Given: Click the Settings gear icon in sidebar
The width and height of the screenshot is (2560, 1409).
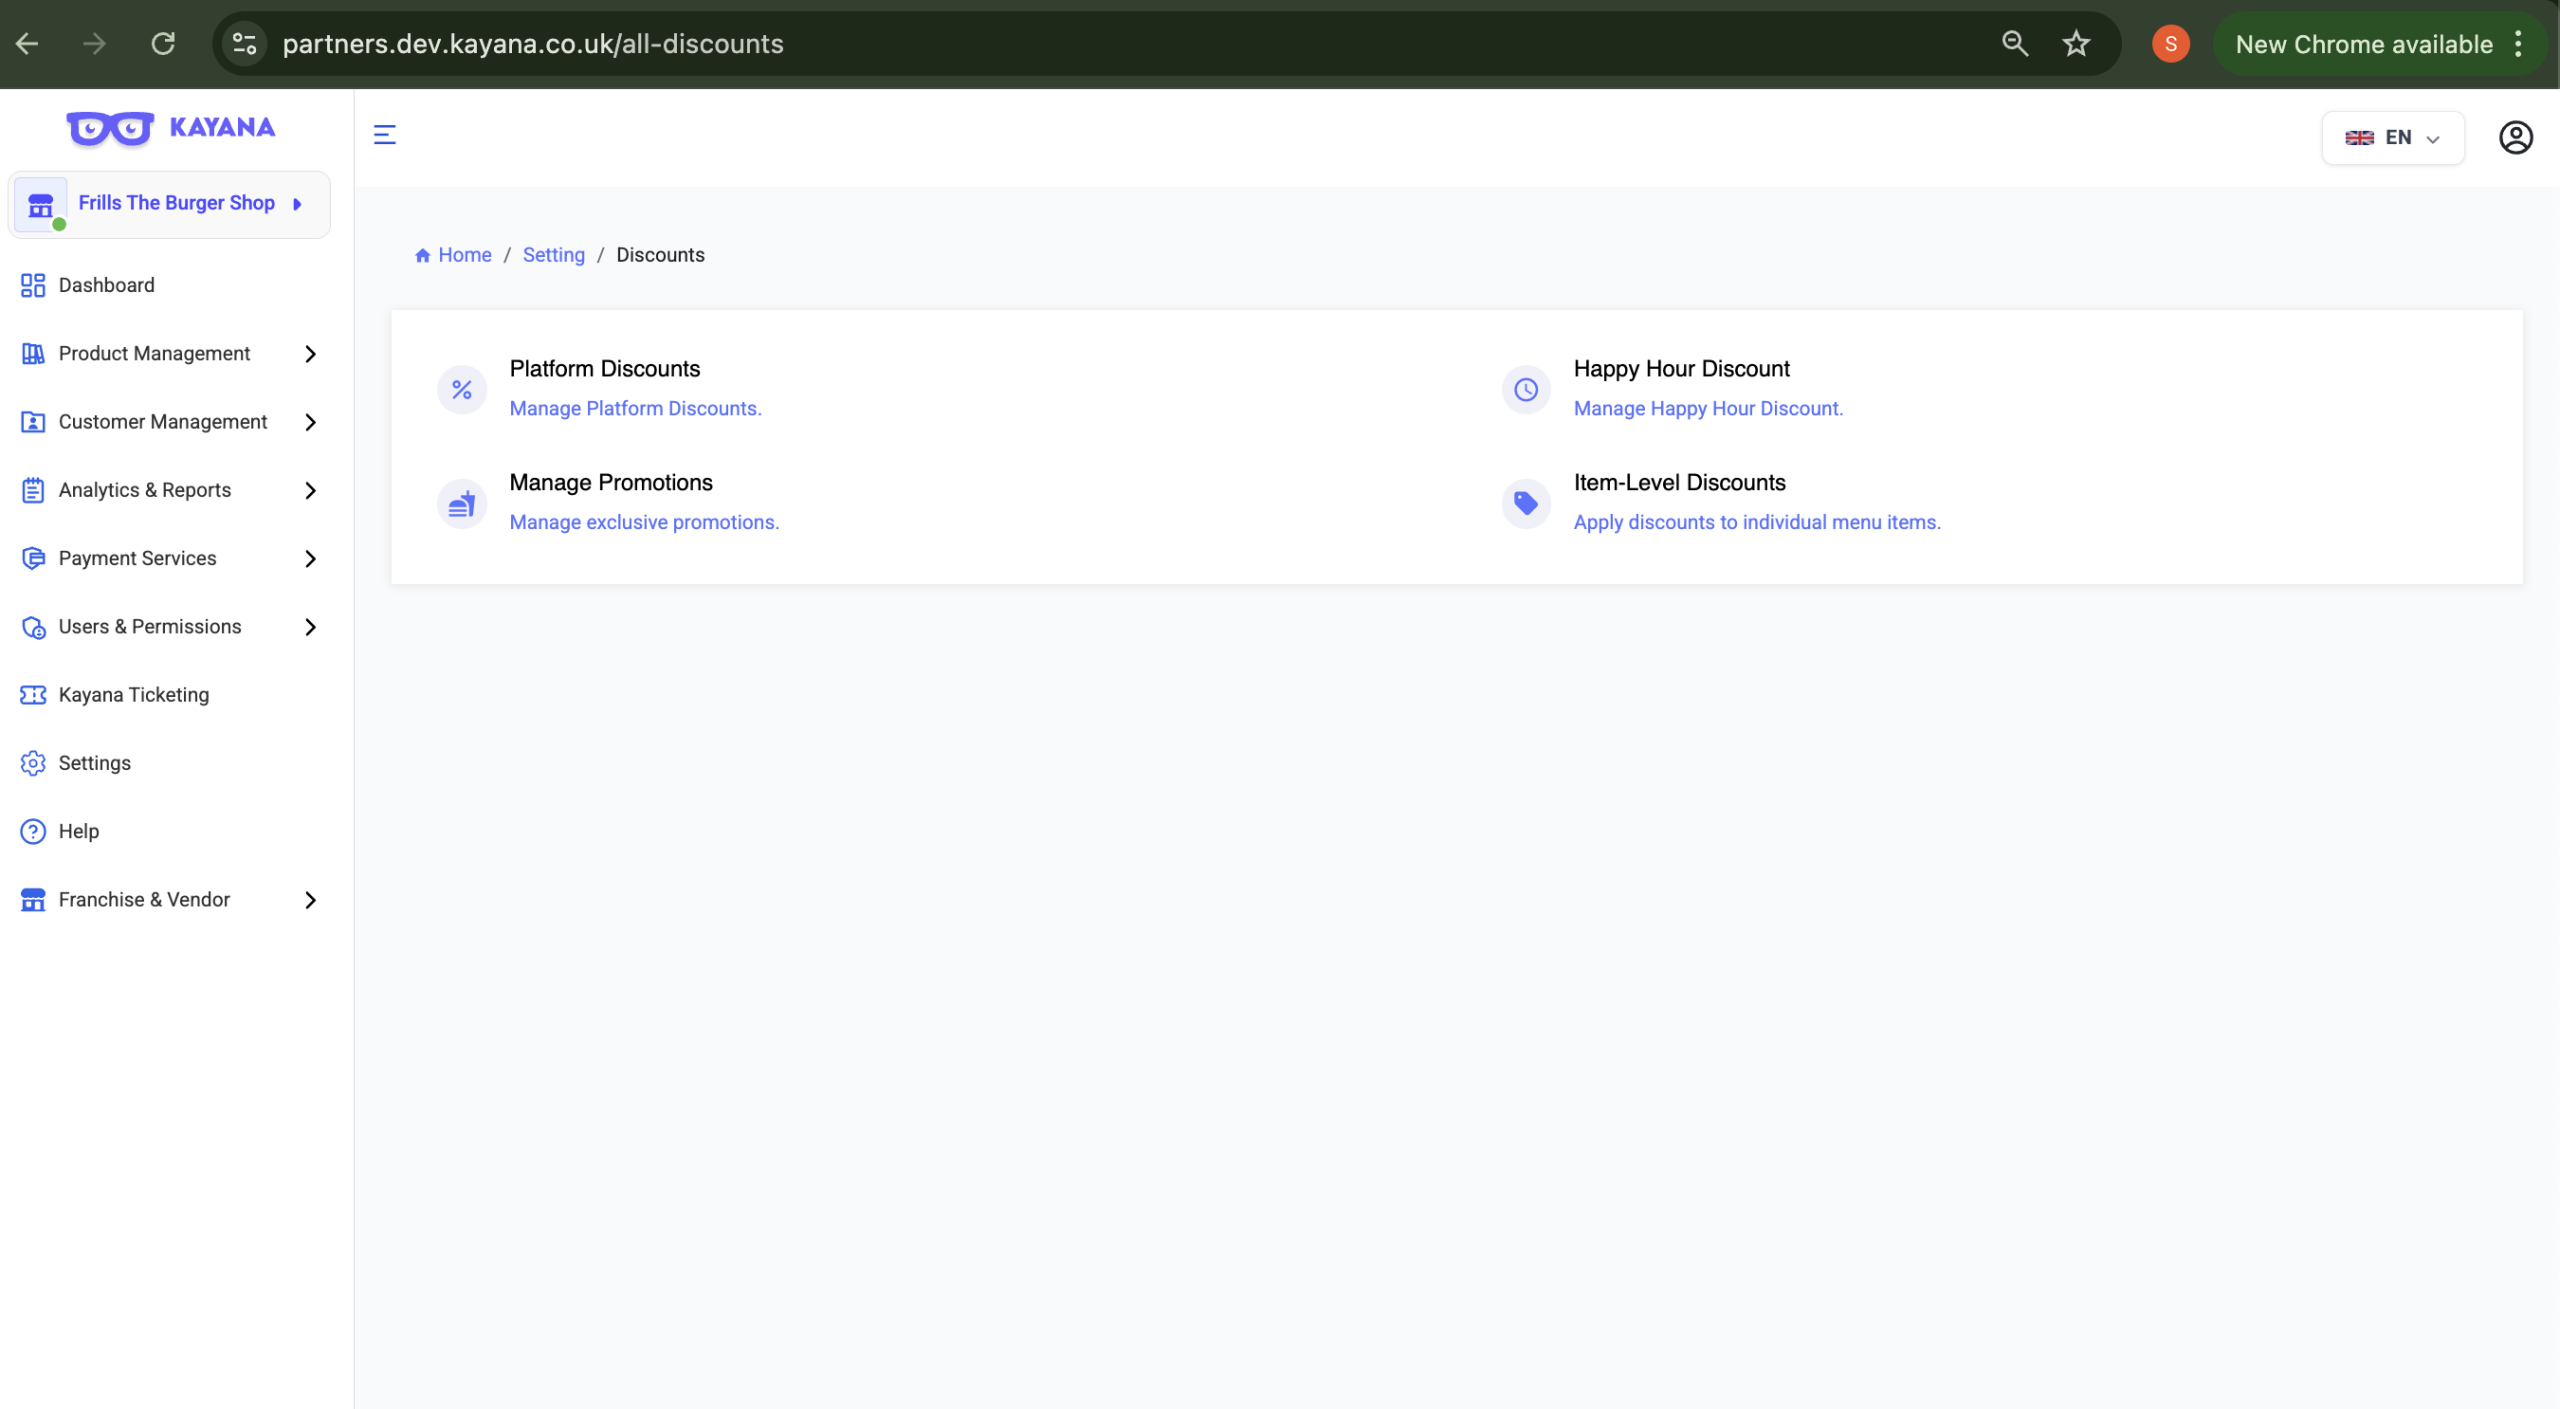Looking at the screenshot, I should pos(33,763).
